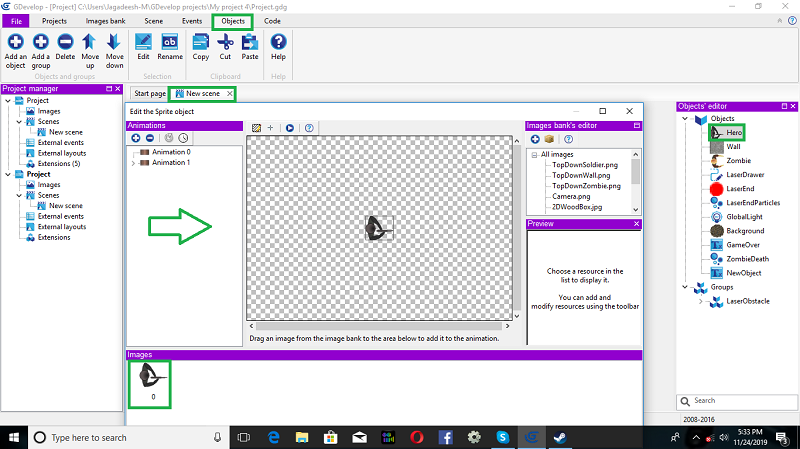This screenshot has width=800, height=449.
Task: Collapse Objects node in Objects' editor
Action: pyautogui.click(x=685, y=118)
